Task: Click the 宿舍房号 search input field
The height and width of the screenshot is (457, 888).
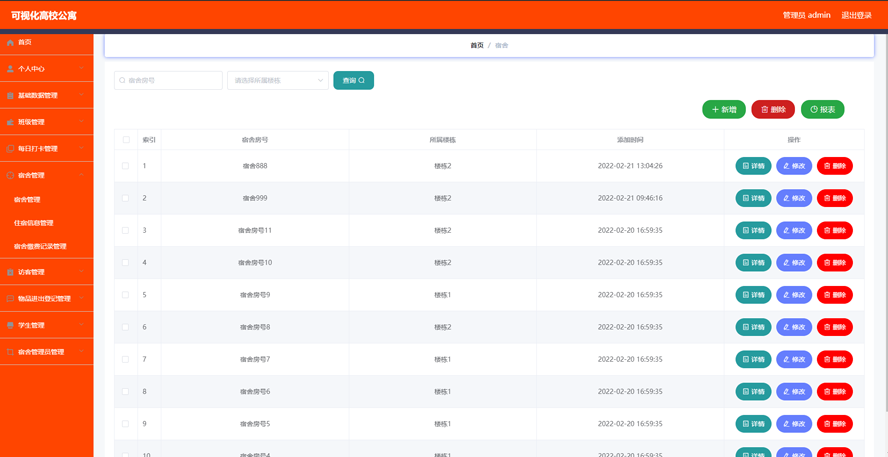Action: (170, 80)
